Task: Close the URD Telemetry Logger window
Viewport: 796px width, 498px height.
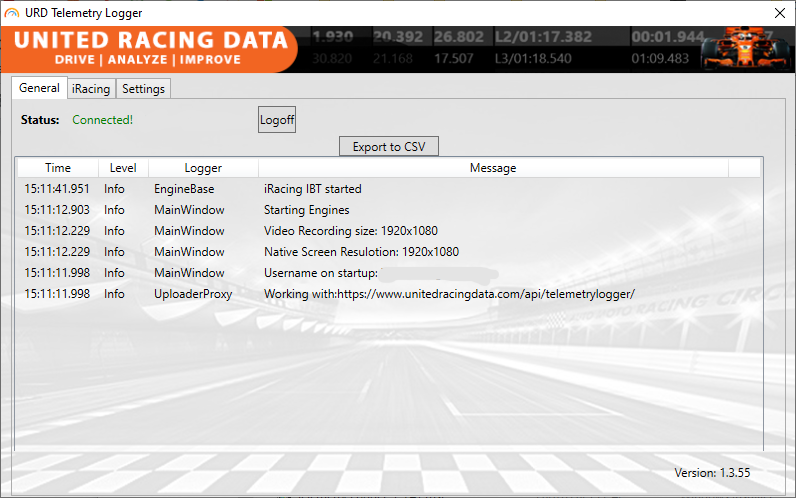Action: 780,13
